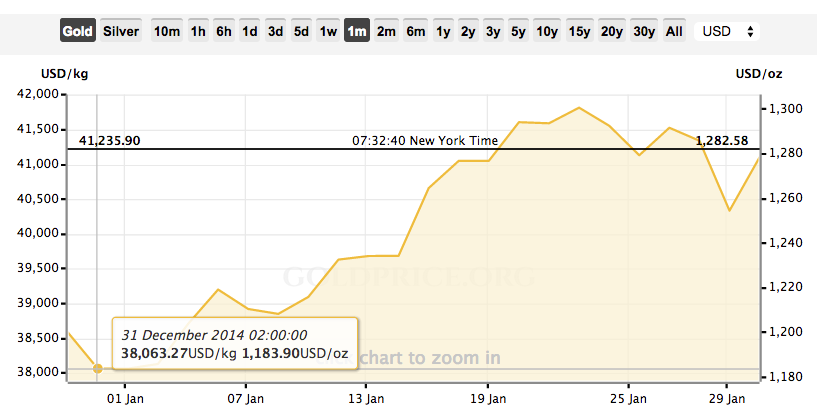Change range to 2m
The height and width of the screenshot is (416, 817).
tap(387, 31)
